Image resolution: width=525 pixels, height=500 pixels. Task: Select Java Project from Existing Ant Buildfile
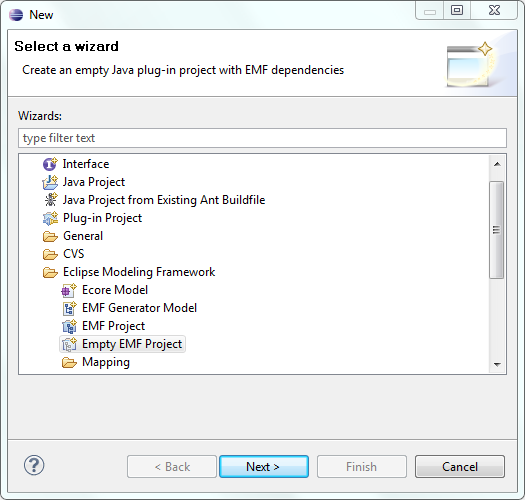[164, 200]
